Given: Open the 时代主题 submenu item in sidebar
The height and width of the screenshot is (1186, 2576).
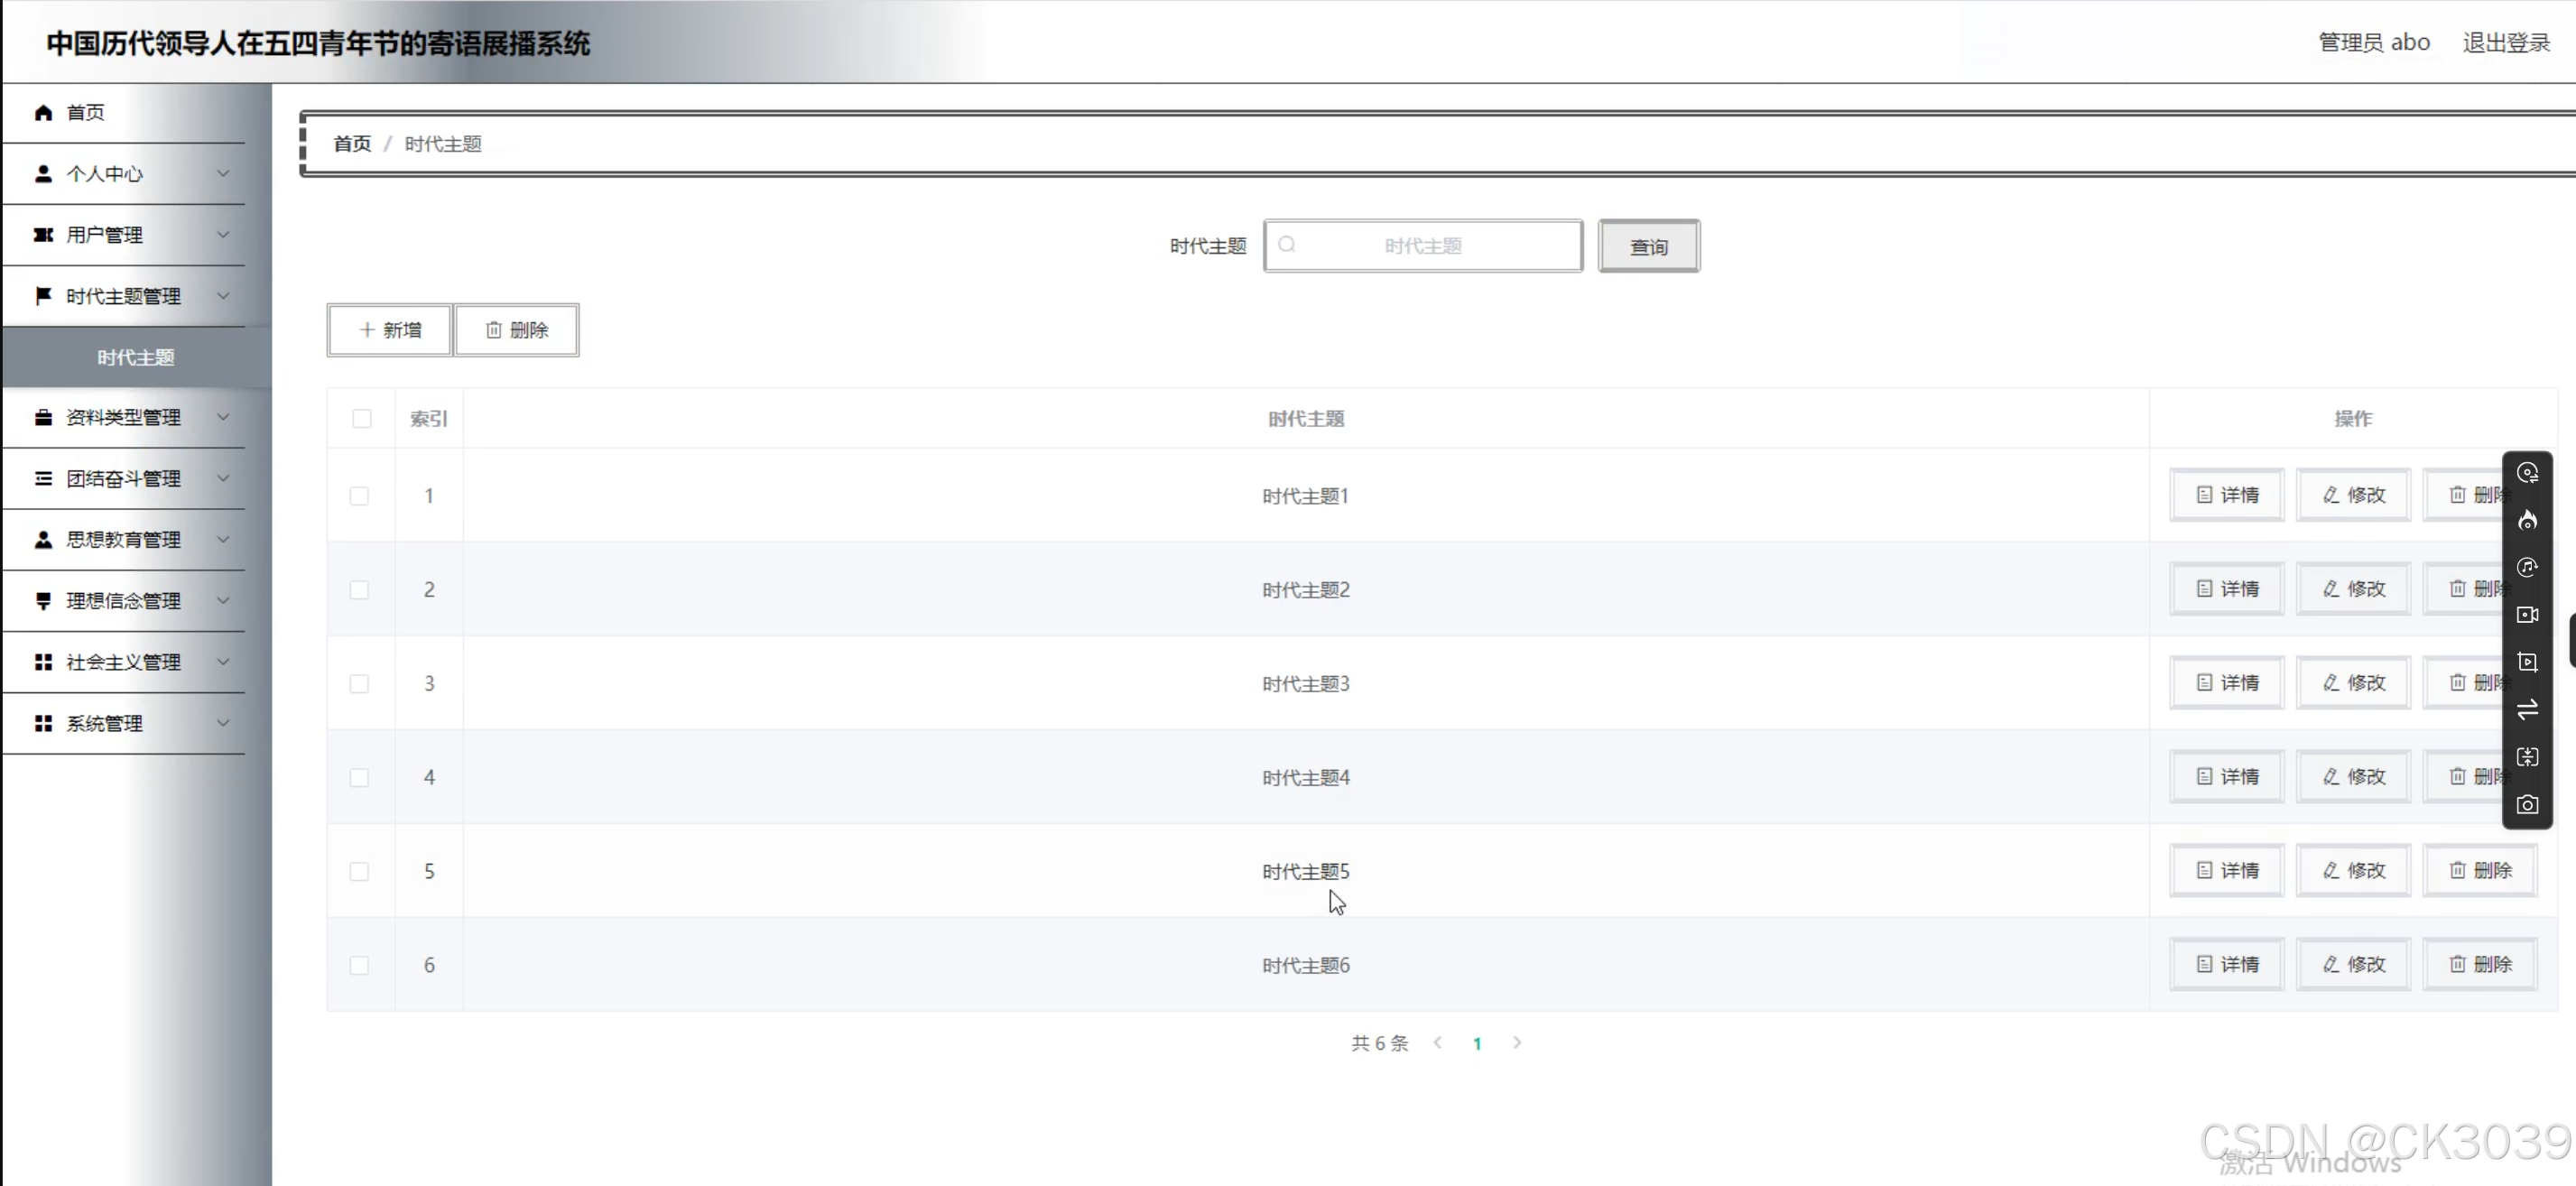Looking at the screenshot, I should tap(136, 358).
